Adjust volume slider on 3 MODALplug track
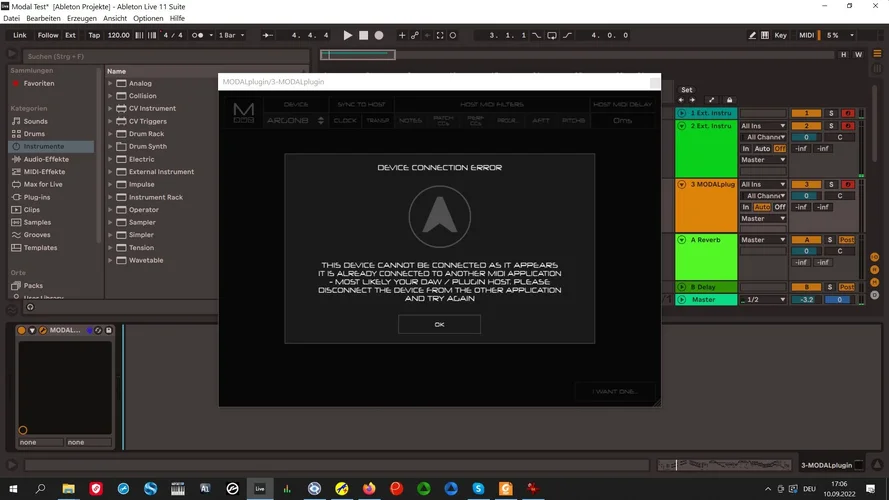 pyautogui.click(x=806, y=196)
